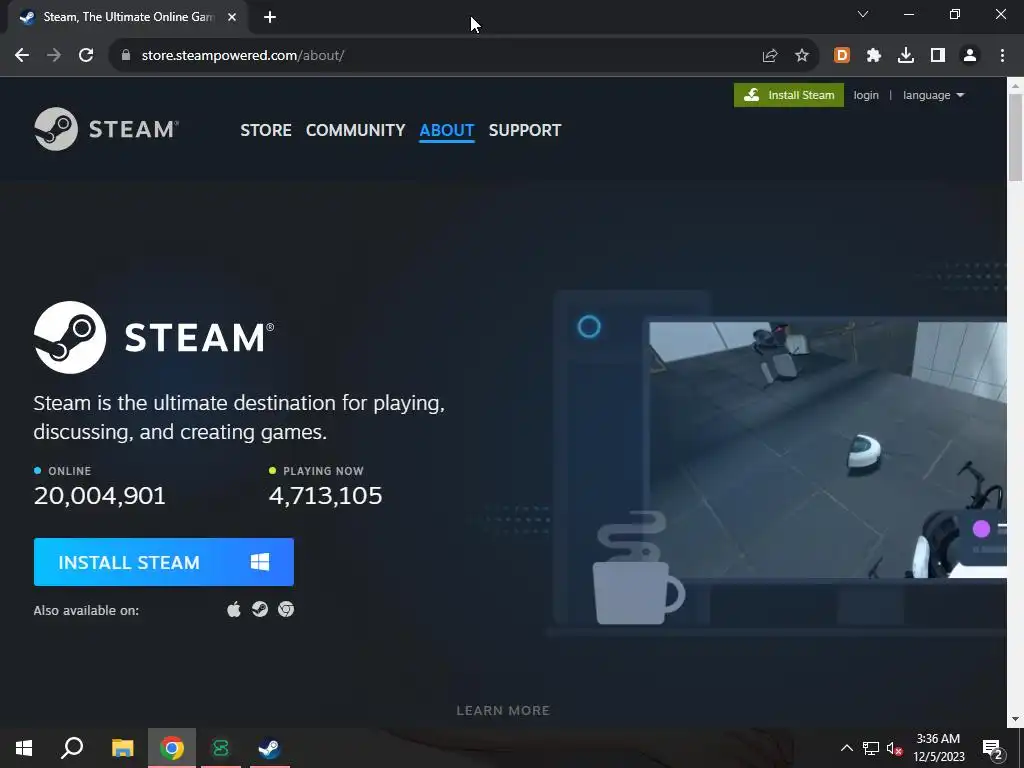Bookmark this page with the star icon

coord(802,56)
